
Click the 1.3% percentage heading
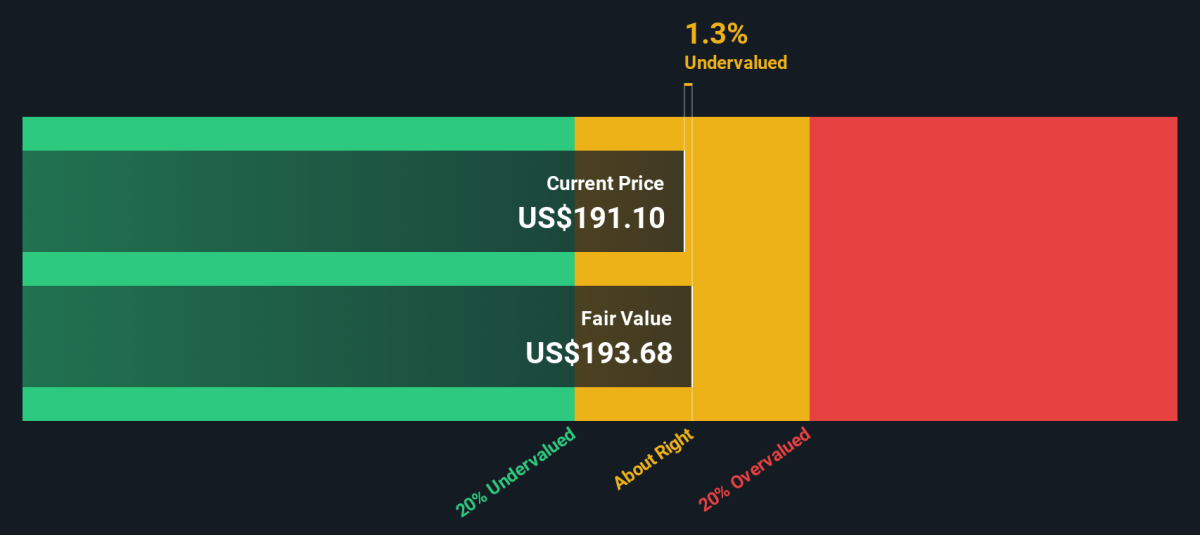pyautogui.click(x=716, y=34)
